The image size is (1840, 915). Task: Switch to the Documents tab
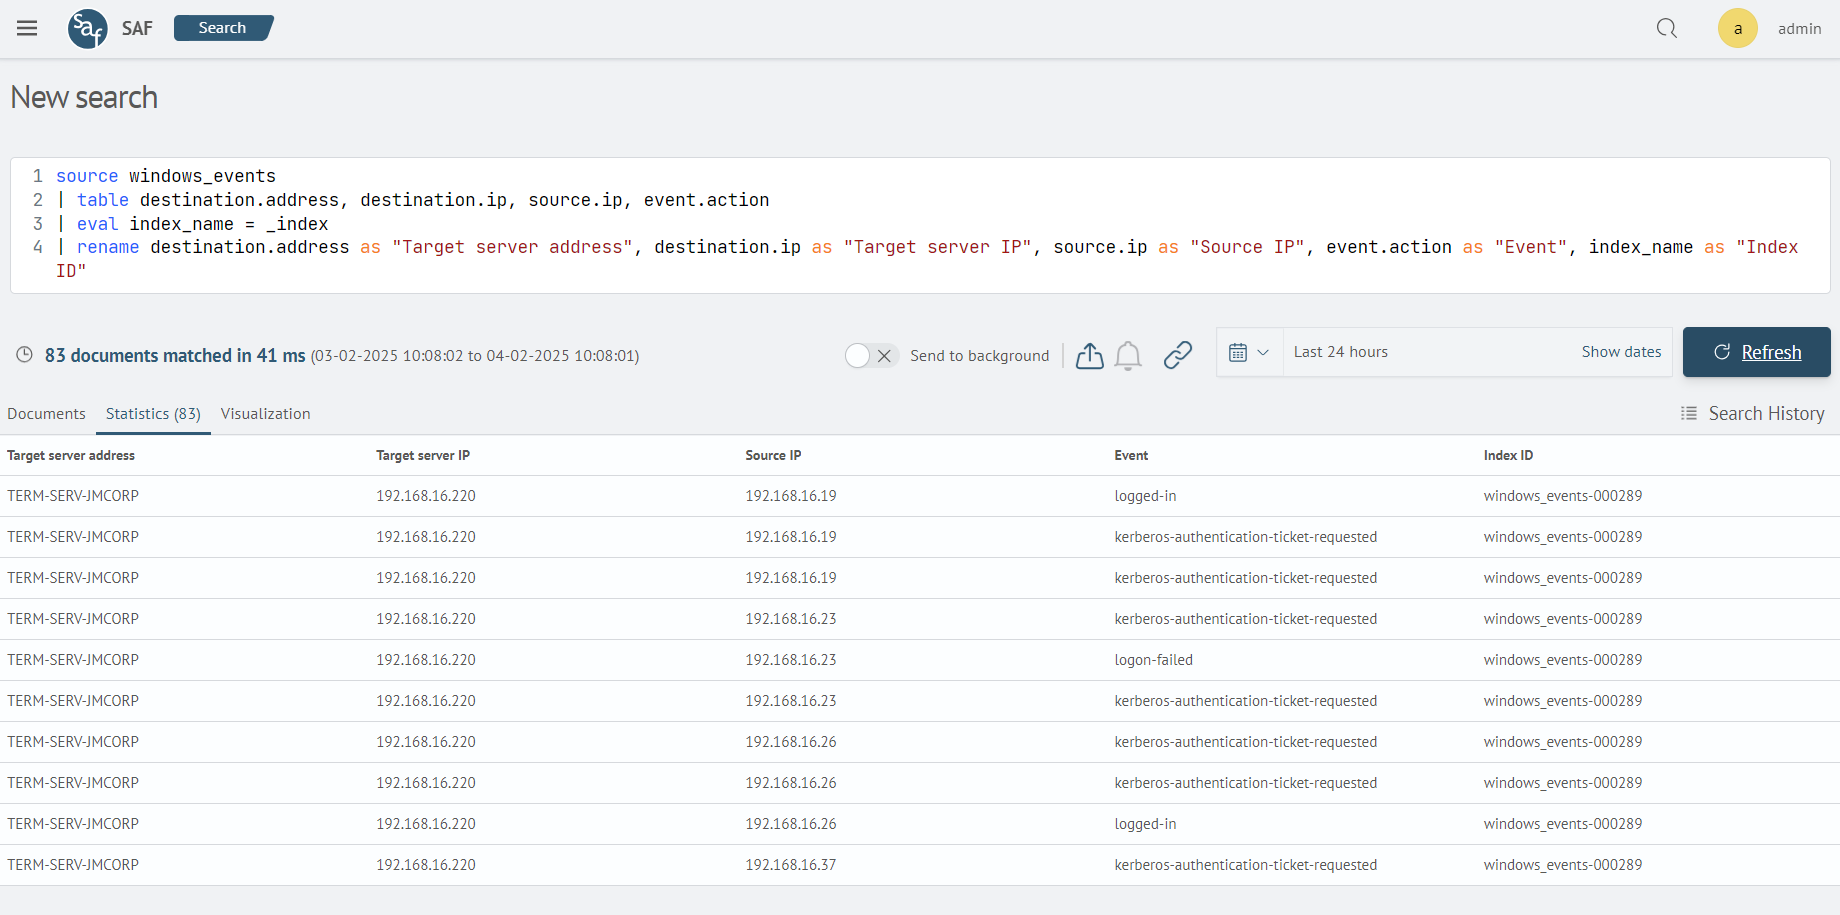[x=46, y=414]
